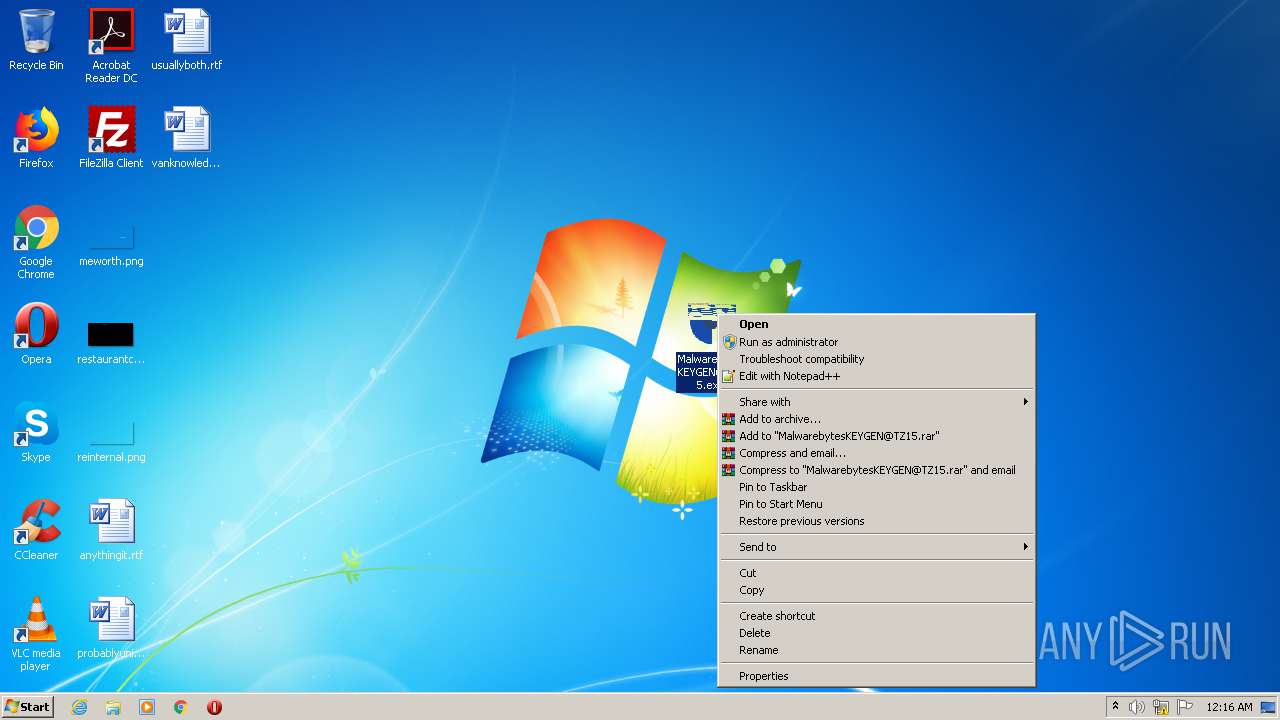Open the Recycle Bin desktop icon

point(36,40)
